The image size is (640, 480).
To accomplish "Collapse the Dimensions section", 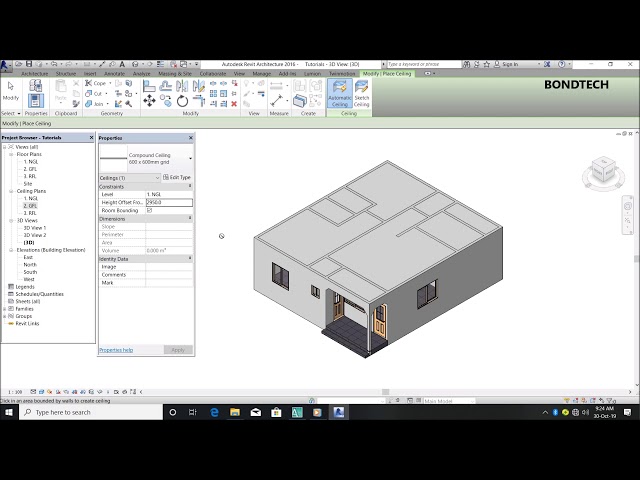I will click(190, 218).
